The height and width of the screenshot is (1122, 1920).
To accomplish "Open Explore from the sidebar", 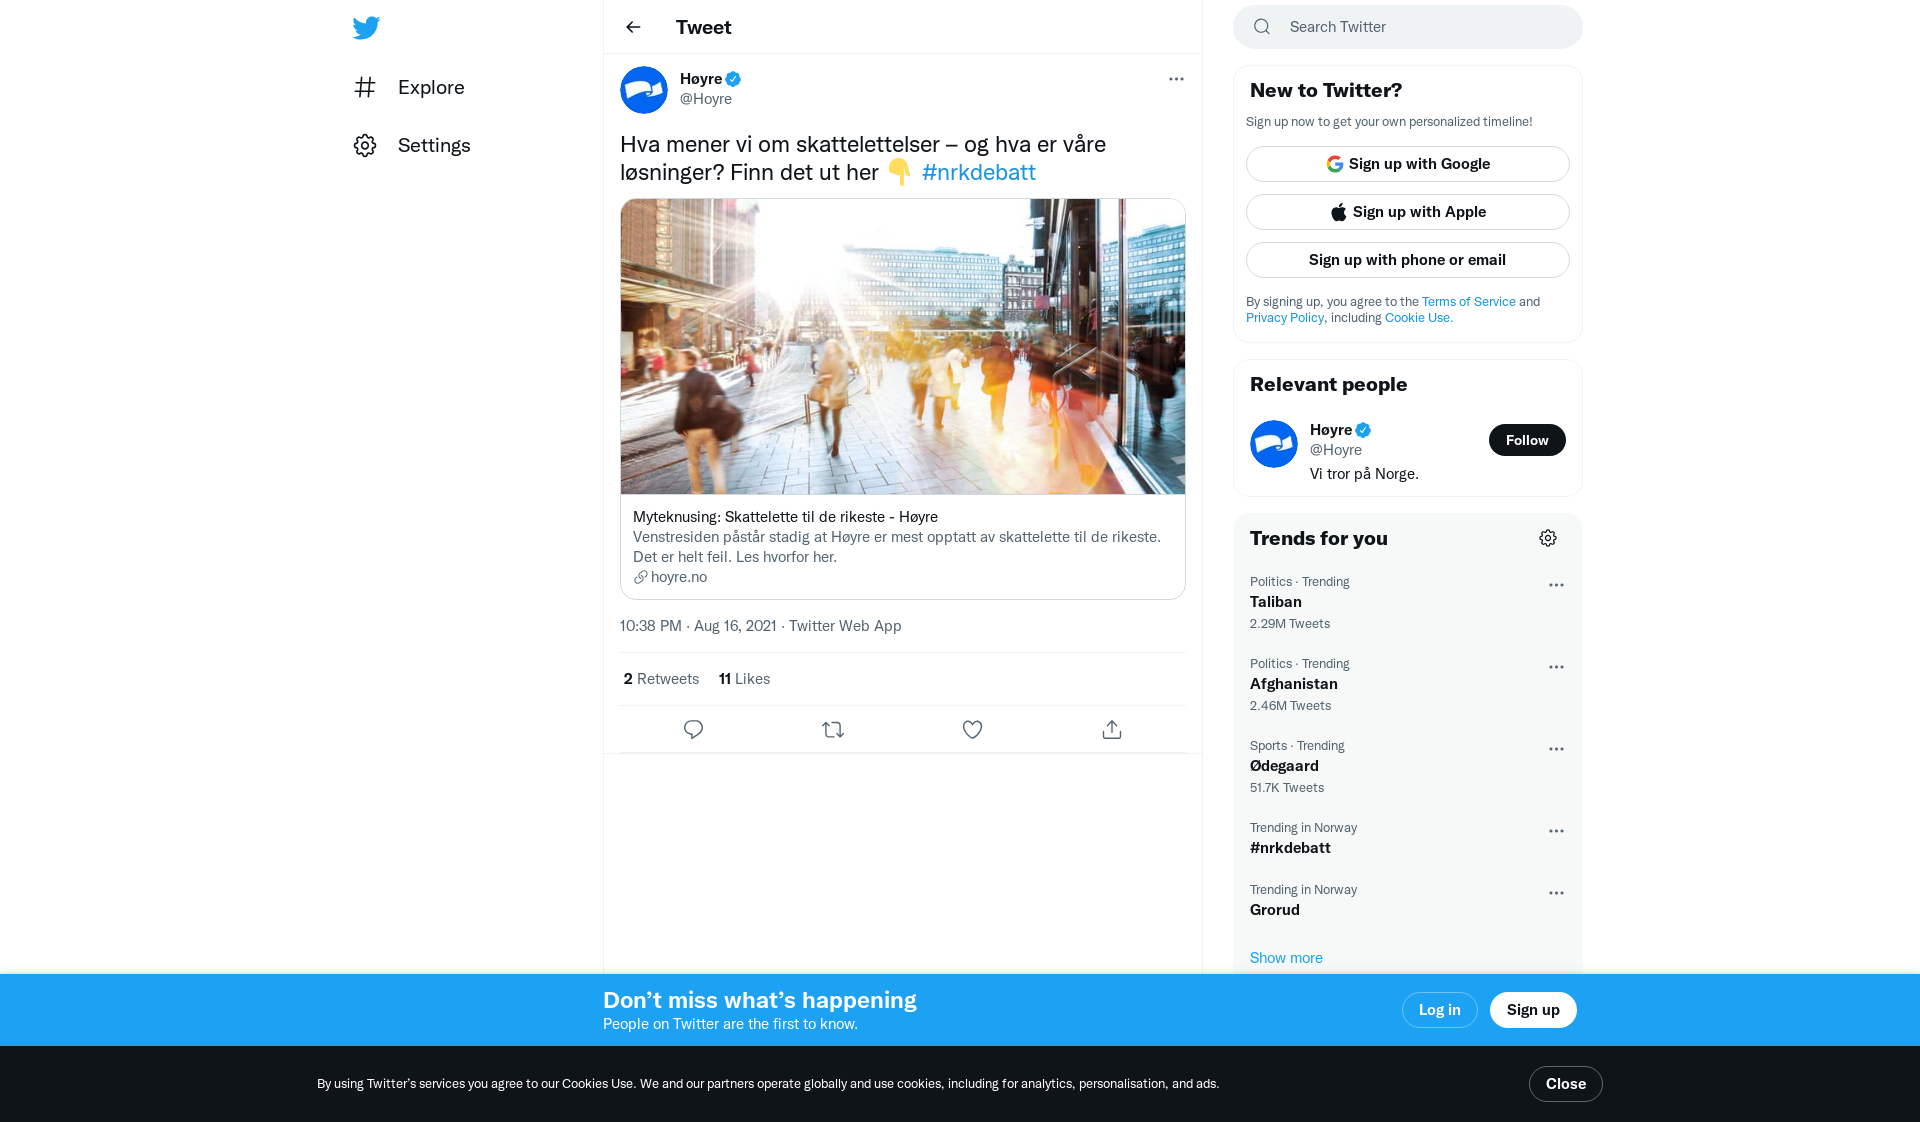I will coord(409,87).
